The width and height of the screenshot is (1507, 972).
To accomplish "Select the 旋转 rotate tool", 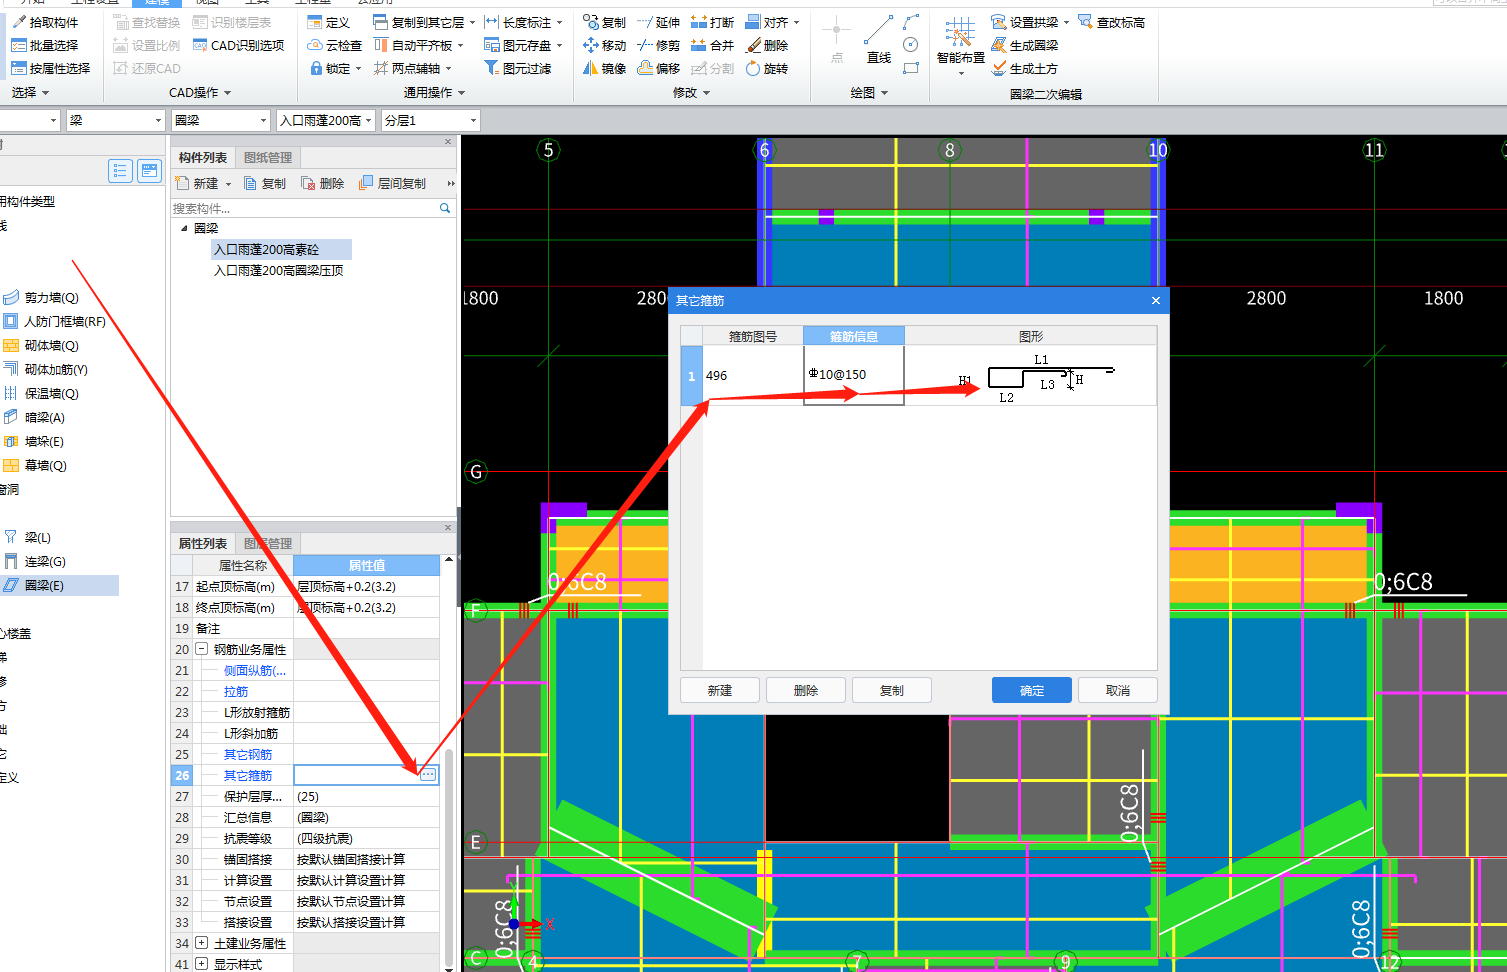I will click(767, 68).
